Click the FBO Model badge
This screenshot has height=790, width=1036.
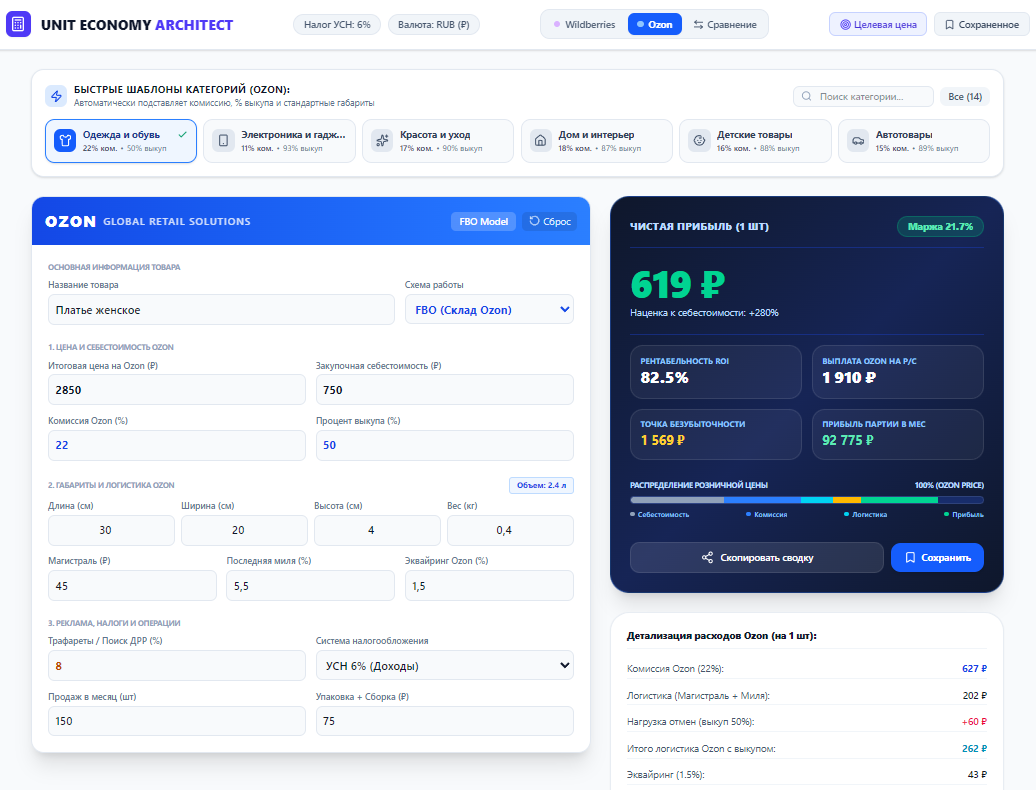click(484, 221)
